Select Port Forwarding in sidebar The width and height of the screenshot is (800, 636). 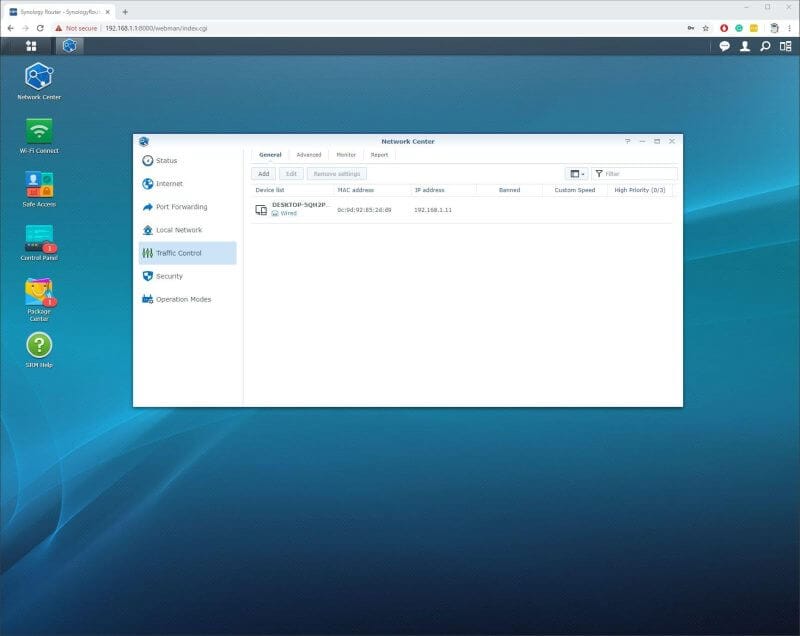(x=181, y=207)
